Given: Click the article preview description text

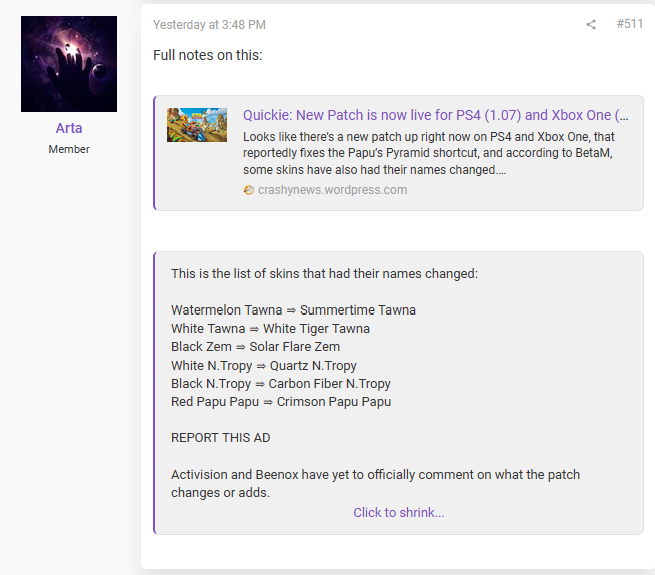Looking at the screenshot, I should [x=429, y=153].
